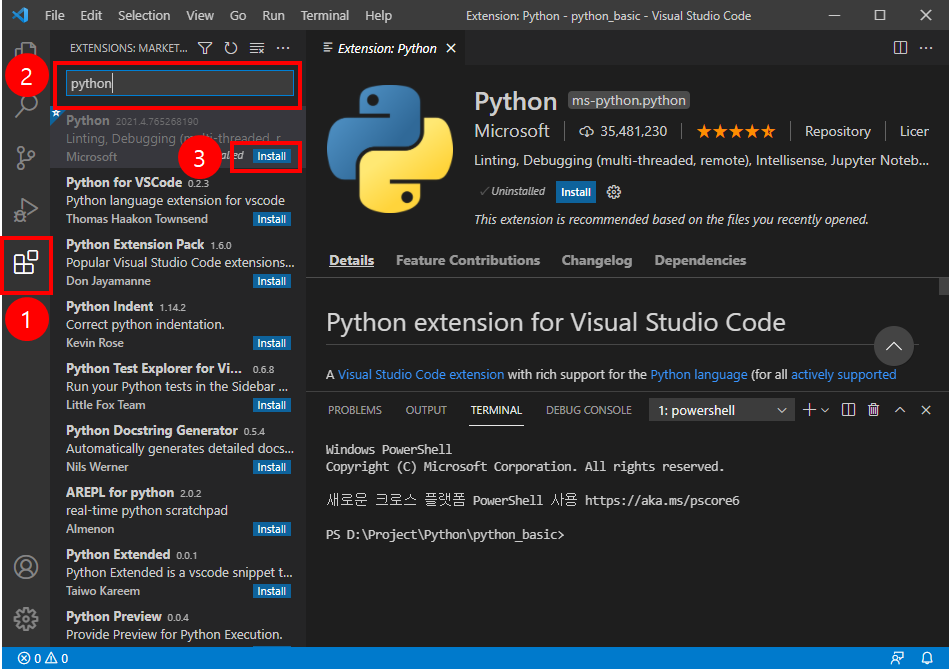Open the Search view in activity bar
This screenshot has height=669, width=949.
point(26,106)
